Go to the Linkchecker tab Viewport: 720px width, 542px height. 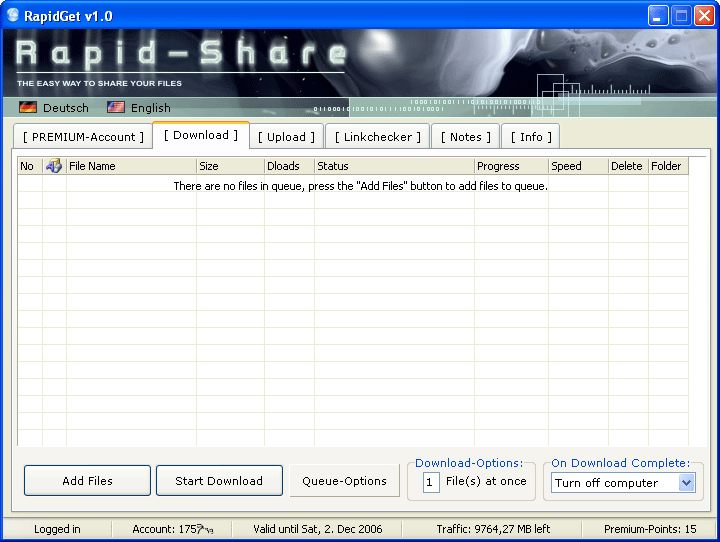377,137
